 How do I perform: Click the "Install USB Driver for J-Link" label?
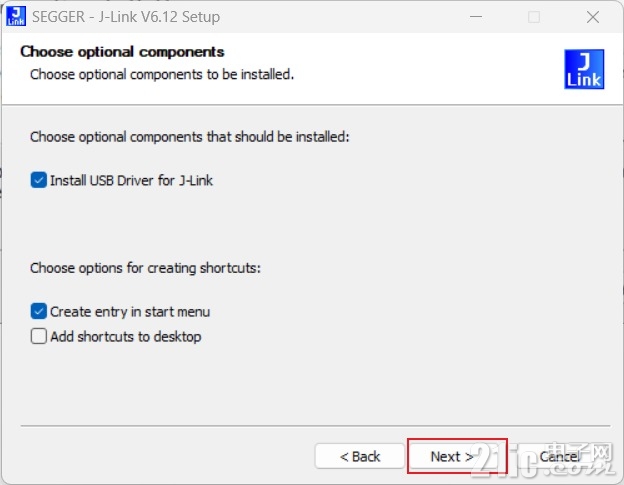[x=131, y=180]
